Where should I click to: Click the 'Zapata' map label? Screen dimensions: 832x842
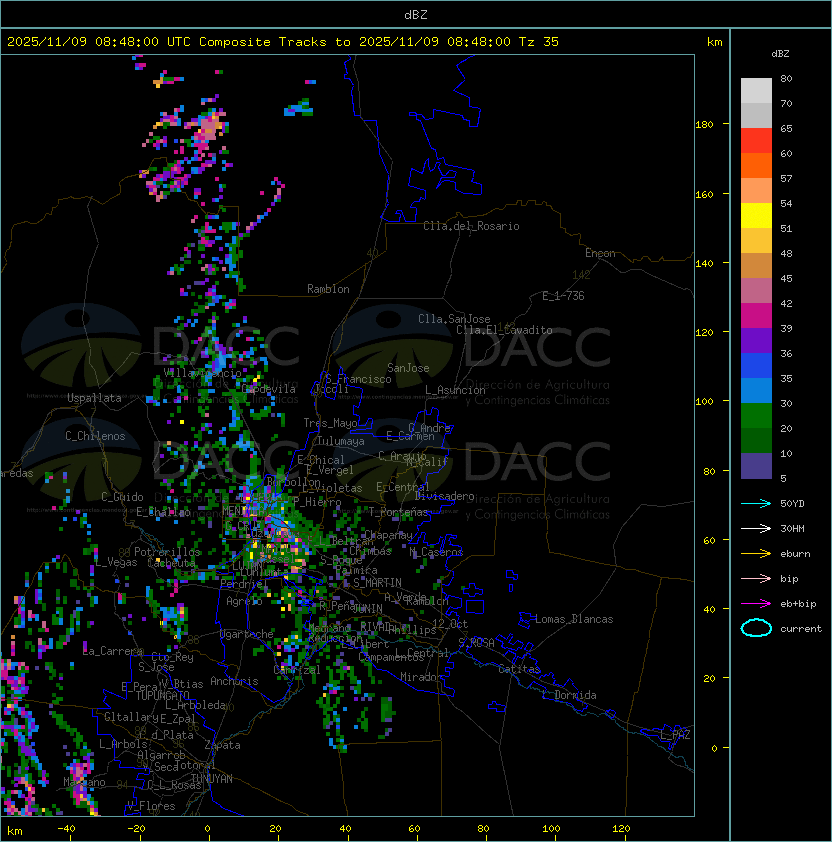[222, 745]
